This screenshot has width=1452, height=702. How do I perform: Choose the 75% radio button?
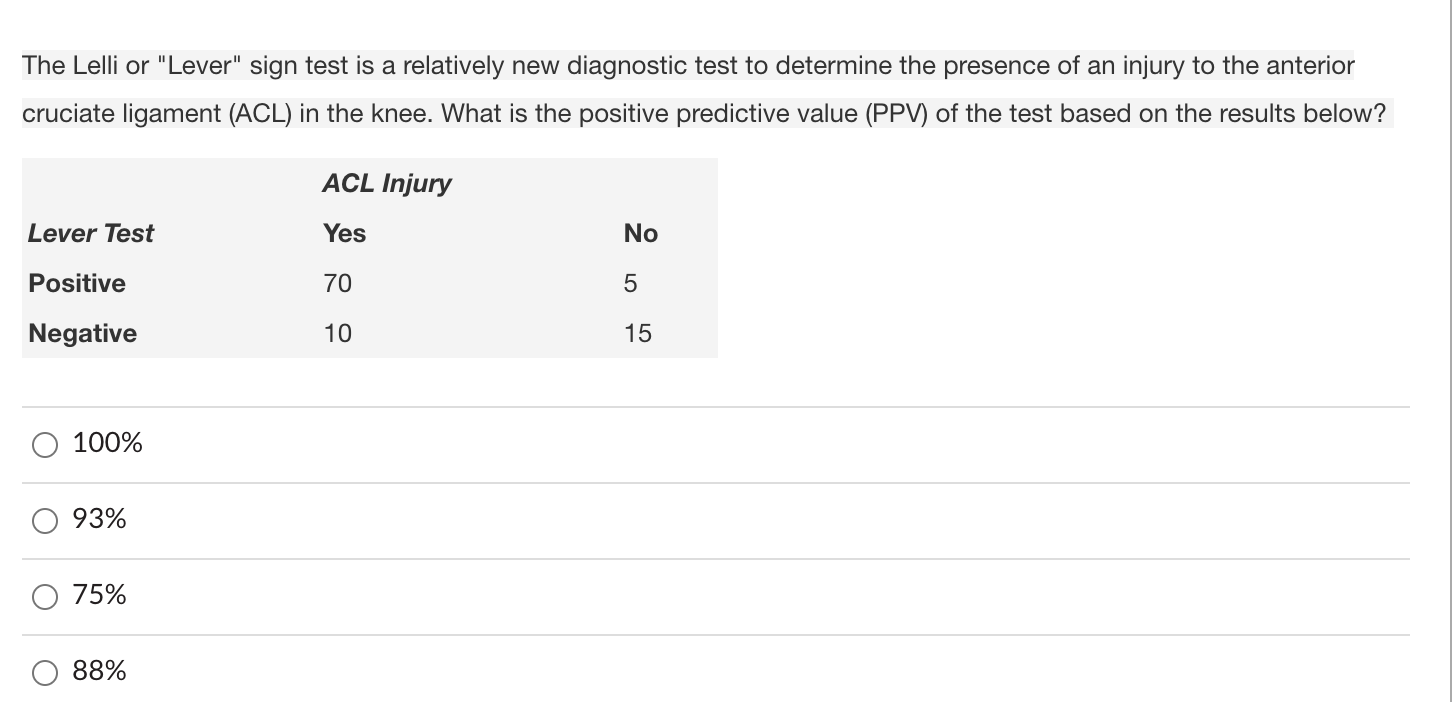[45, 597]
